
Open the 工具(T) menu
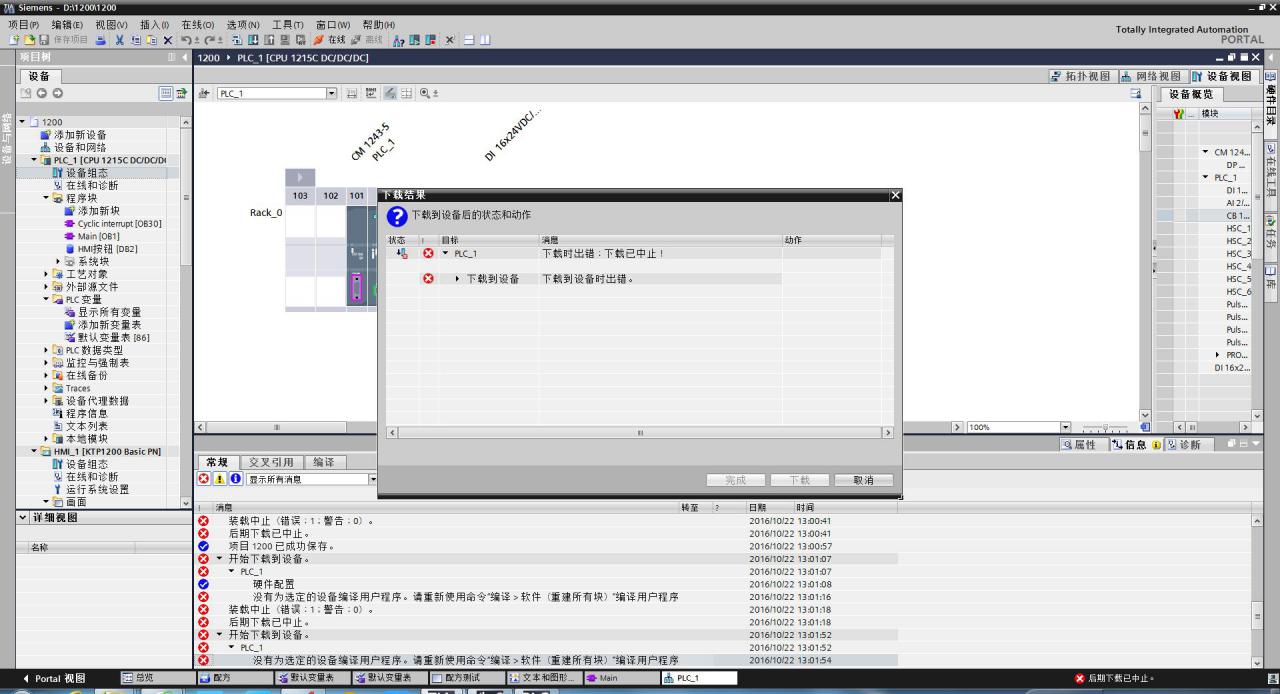288,24
